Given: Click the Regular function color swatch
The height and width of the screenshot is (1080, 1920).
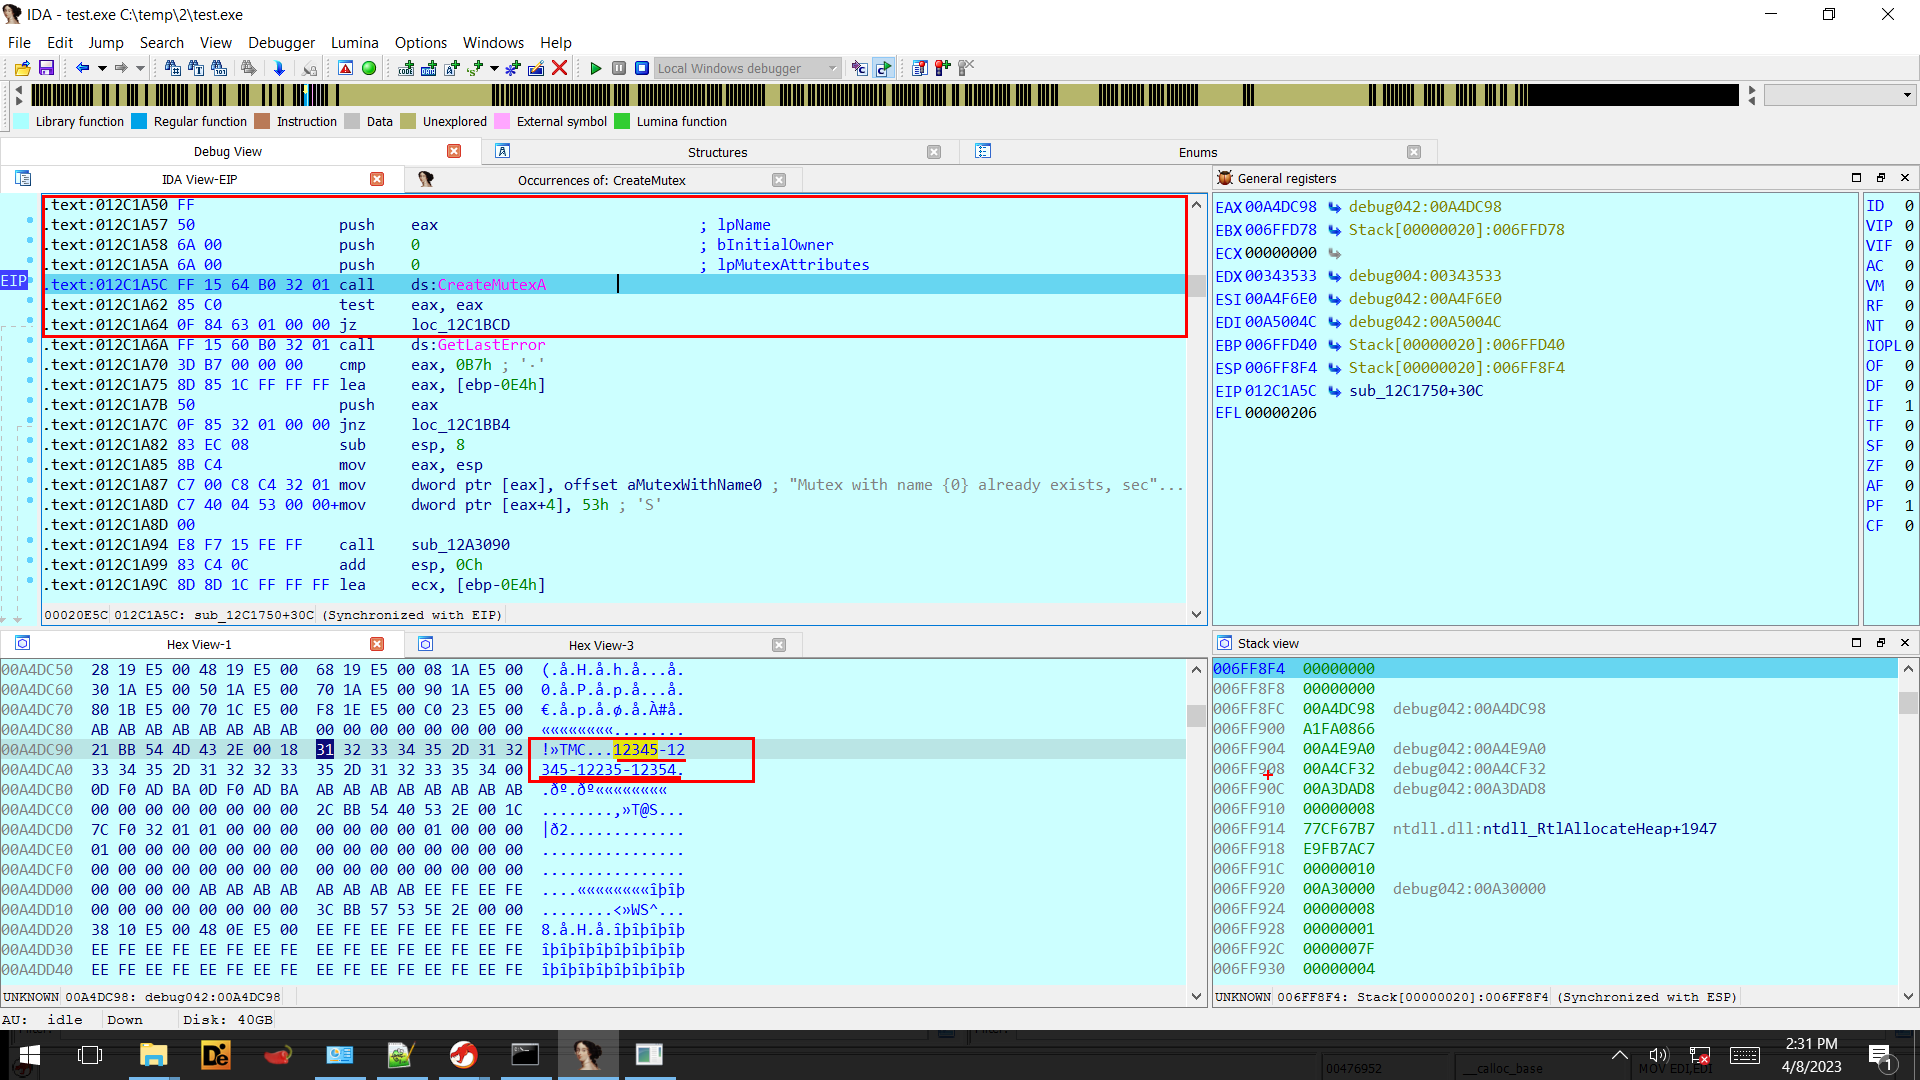Looking at the screenshot, I should (x=139, y=121).
